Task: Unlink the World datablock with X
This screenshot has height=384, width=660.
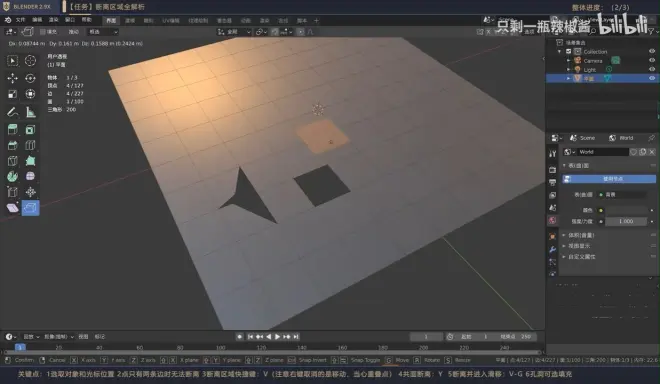Action: pyautogui.click(x=652, y=152)
